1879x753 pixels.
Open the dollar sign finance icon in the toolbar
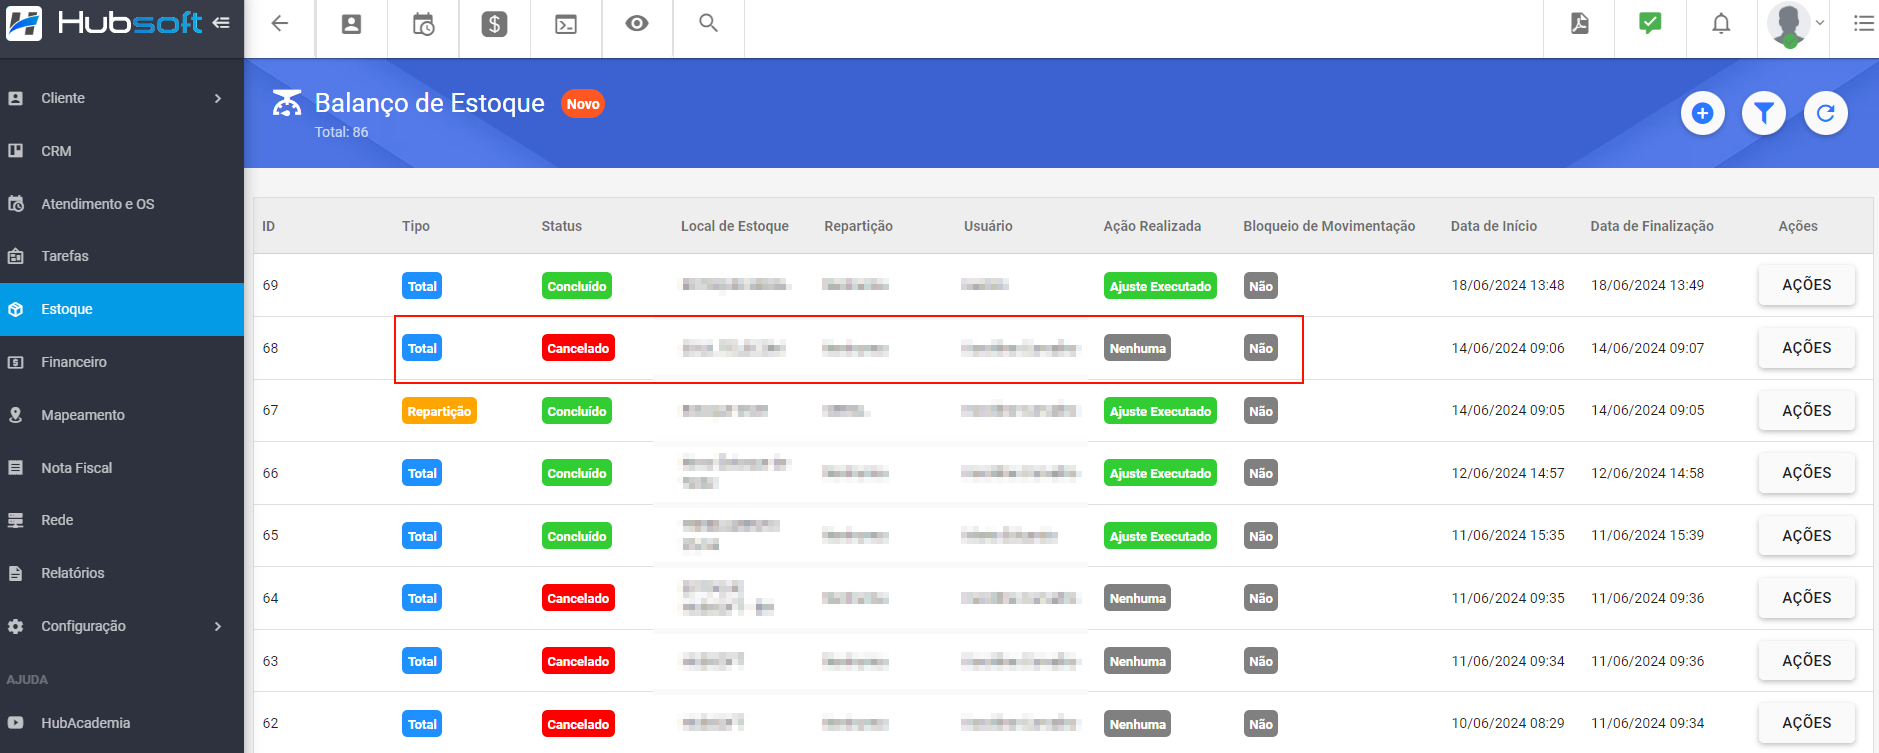(x=495, y=24)
